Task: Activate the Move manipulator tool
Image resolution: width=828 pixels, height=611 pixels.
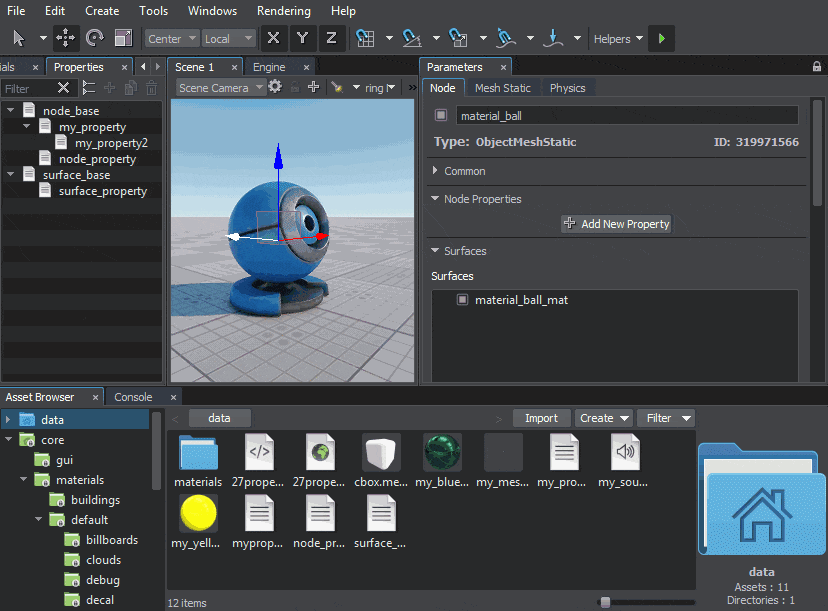Action: click(65, 38)
